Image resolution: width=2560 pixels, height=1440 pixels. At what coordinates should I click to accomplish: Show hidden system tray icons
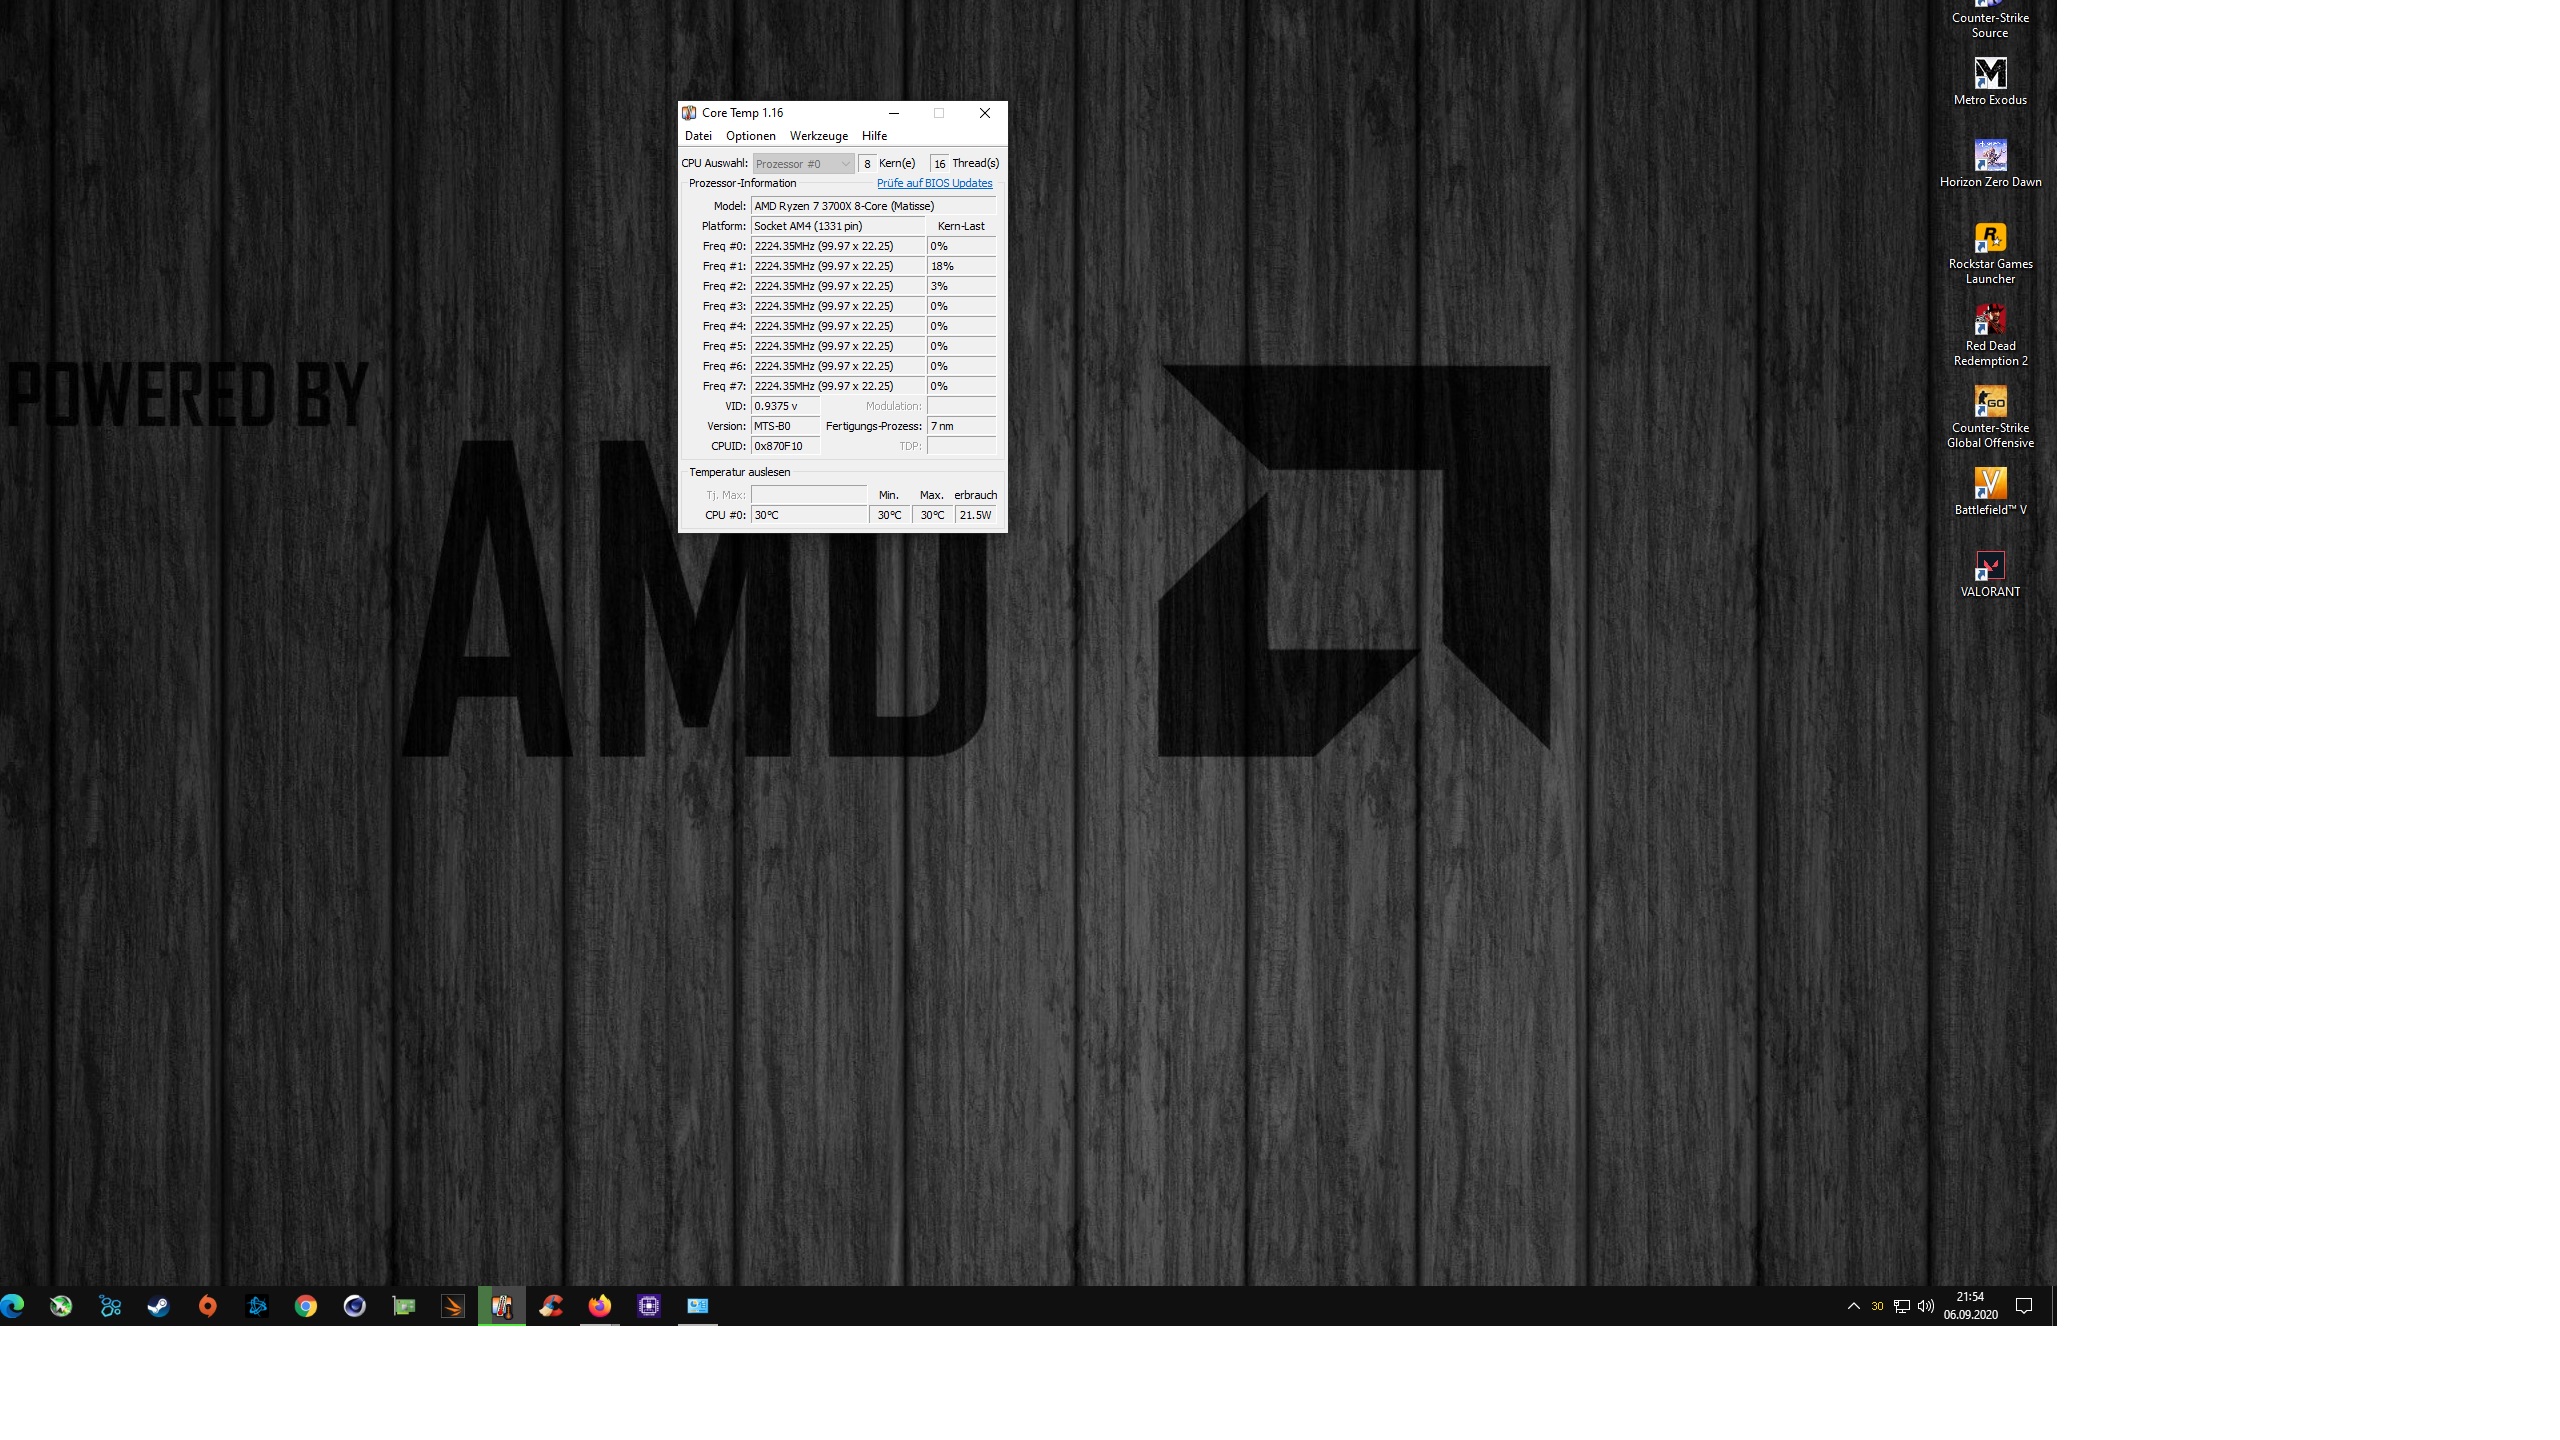[1853, 1306]
